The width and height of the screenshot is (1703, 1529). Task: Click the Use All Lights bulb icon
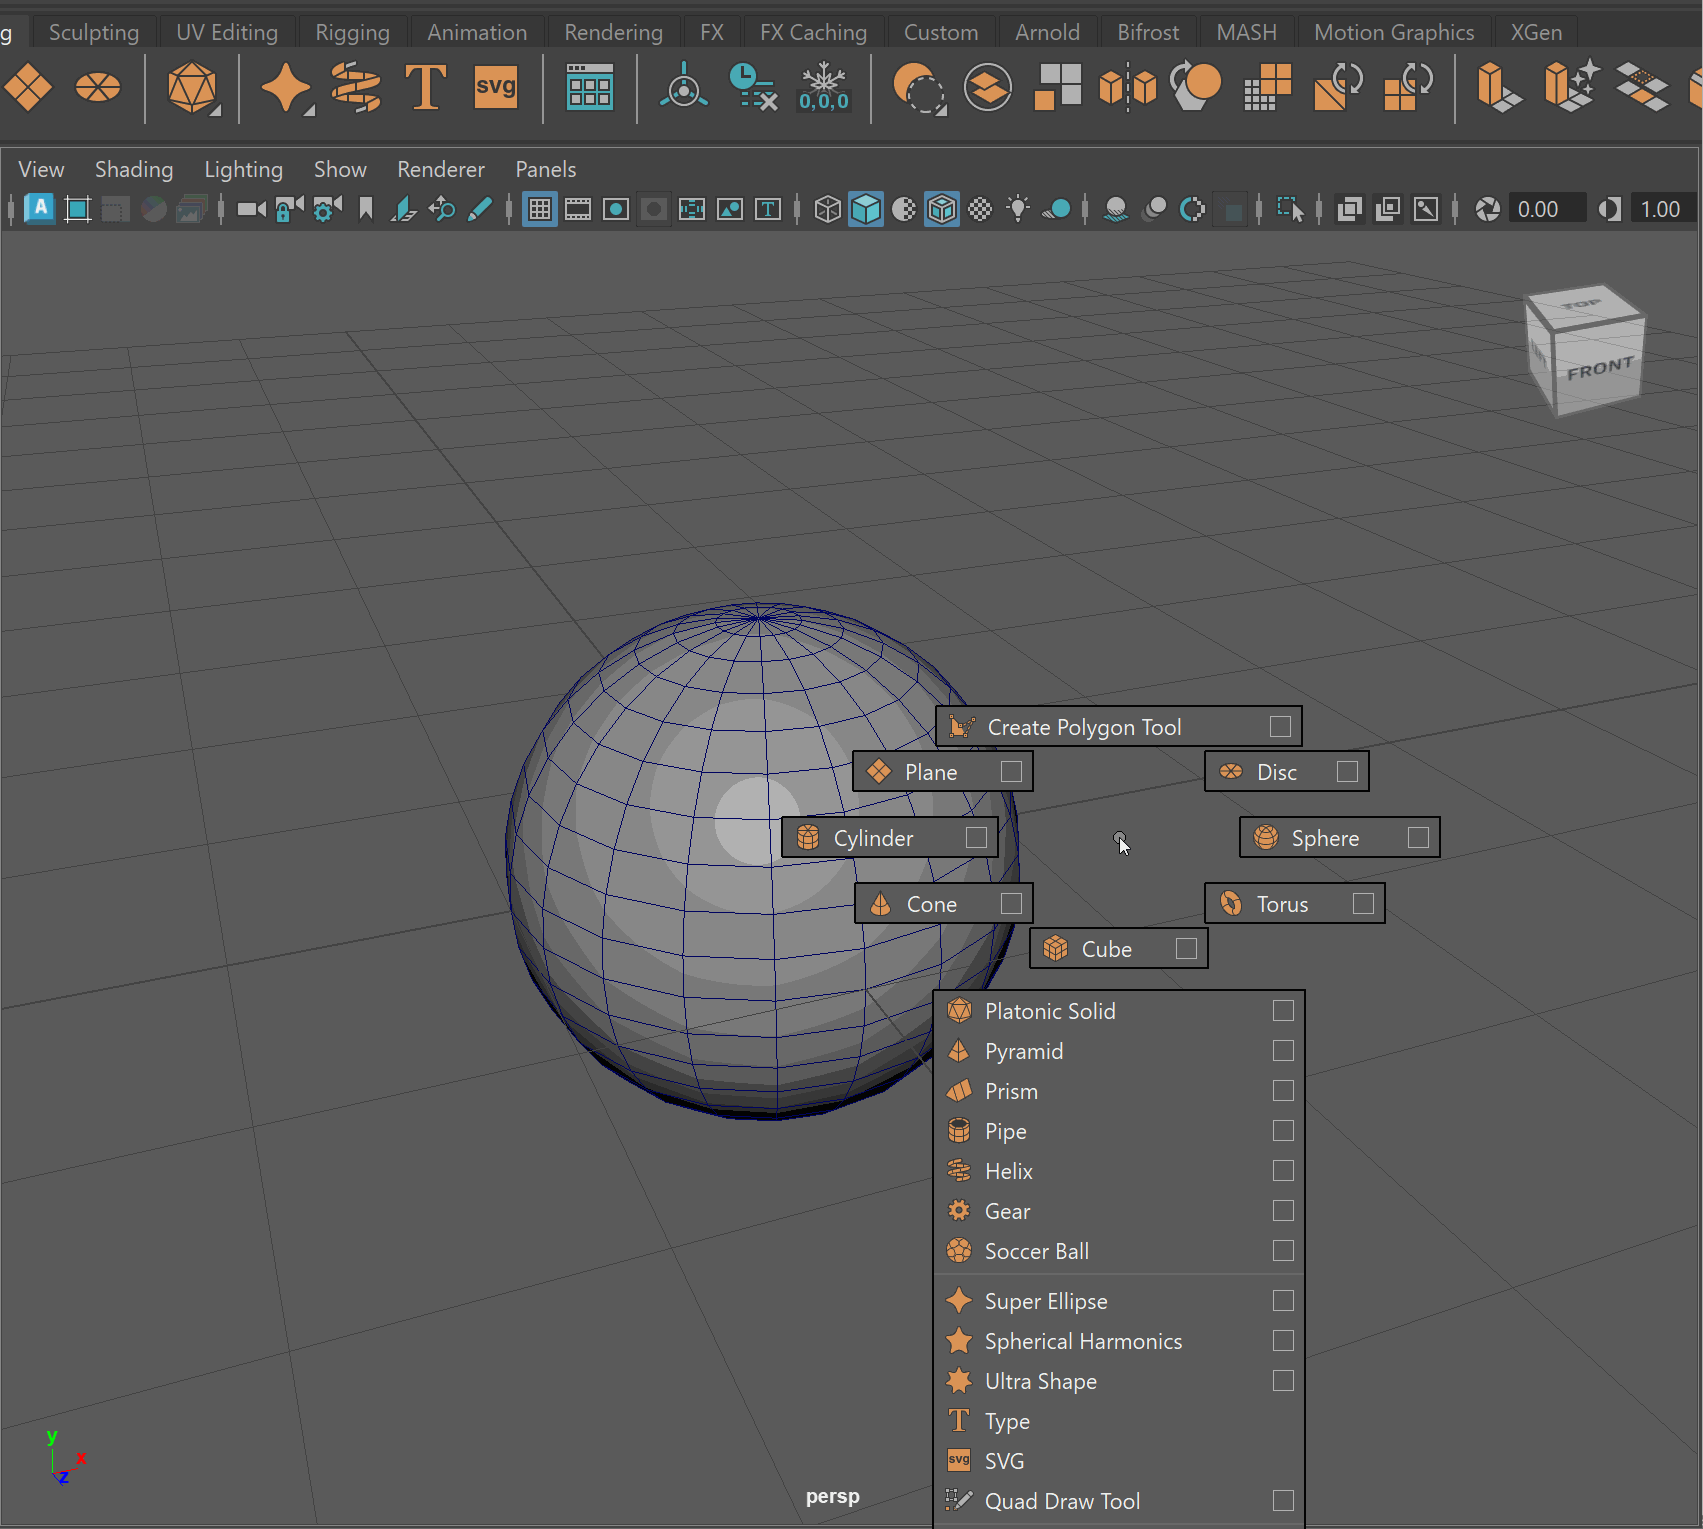[x=1018, y=209]
